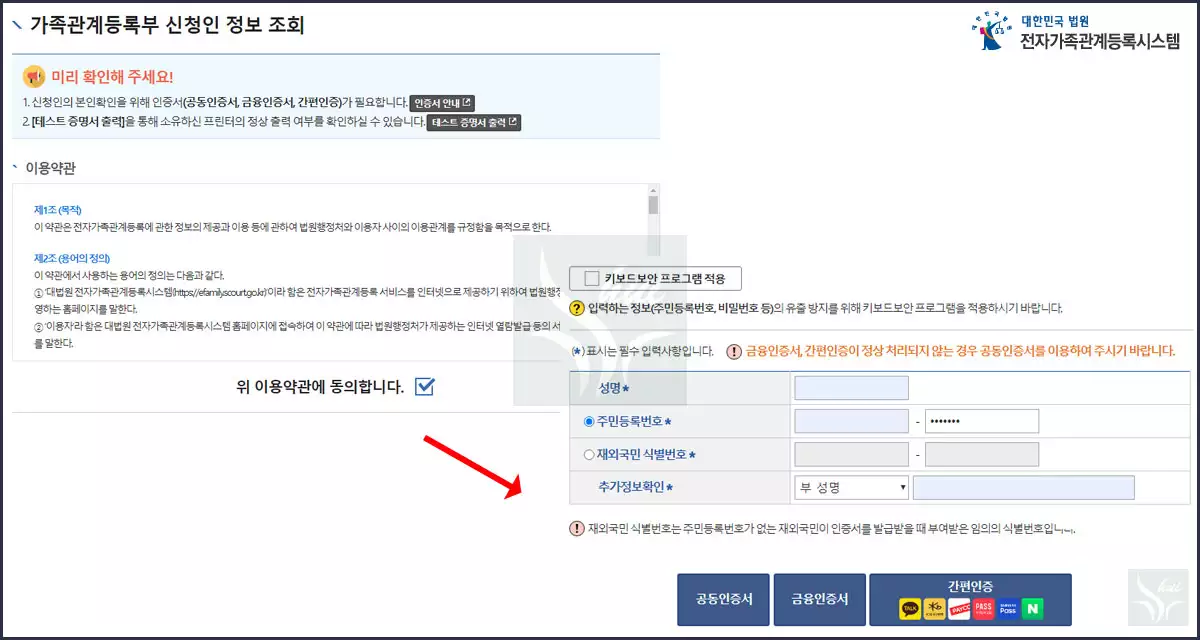
Task: Click the 금융인증서 tab button
Action: pyautogui.click(x=819, y=599)
